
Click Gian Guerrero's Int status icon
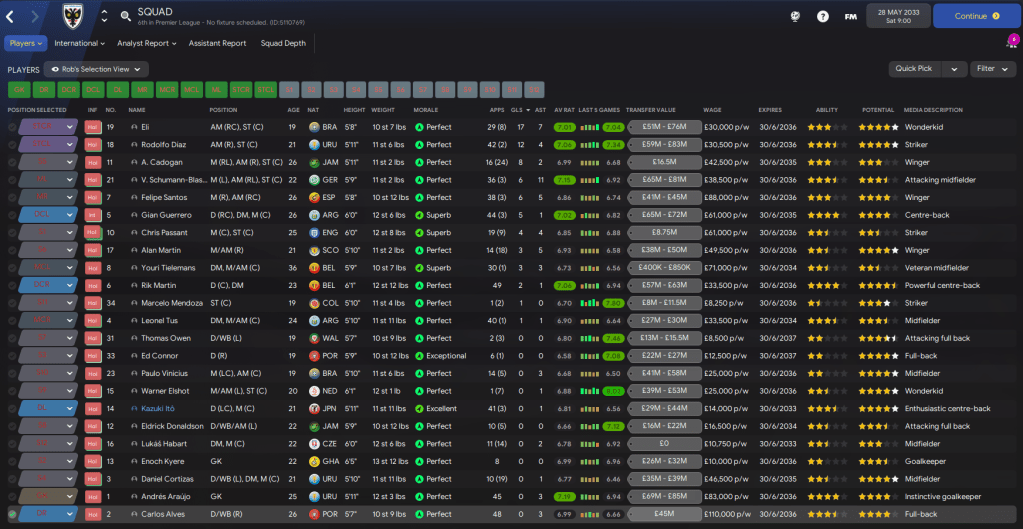pos(93,215)
